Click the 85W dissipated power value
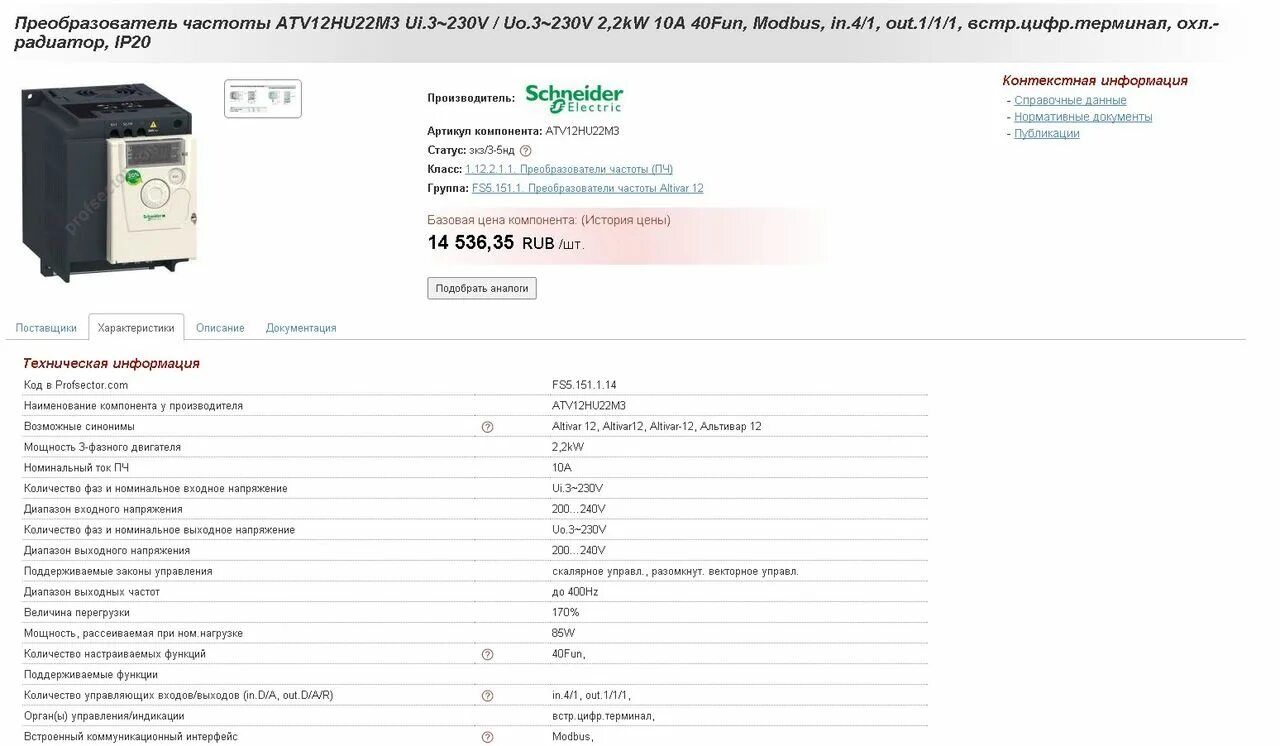This screenshot has height=746, width=1280. 564,634
